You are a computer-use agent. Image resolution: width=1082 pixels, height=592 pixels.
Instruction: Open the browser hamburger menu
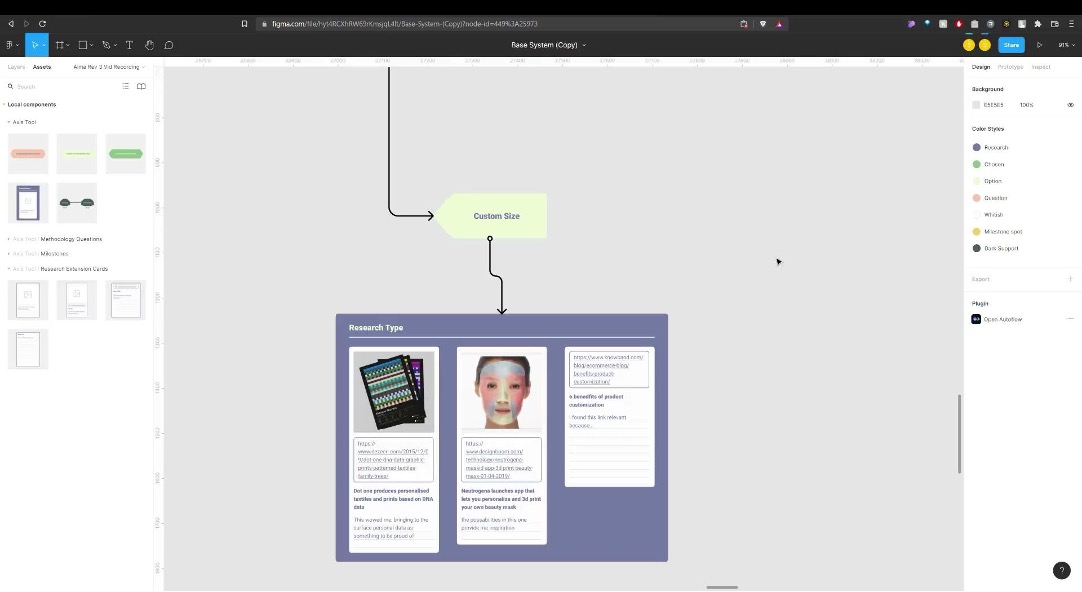pos(1070,23)
